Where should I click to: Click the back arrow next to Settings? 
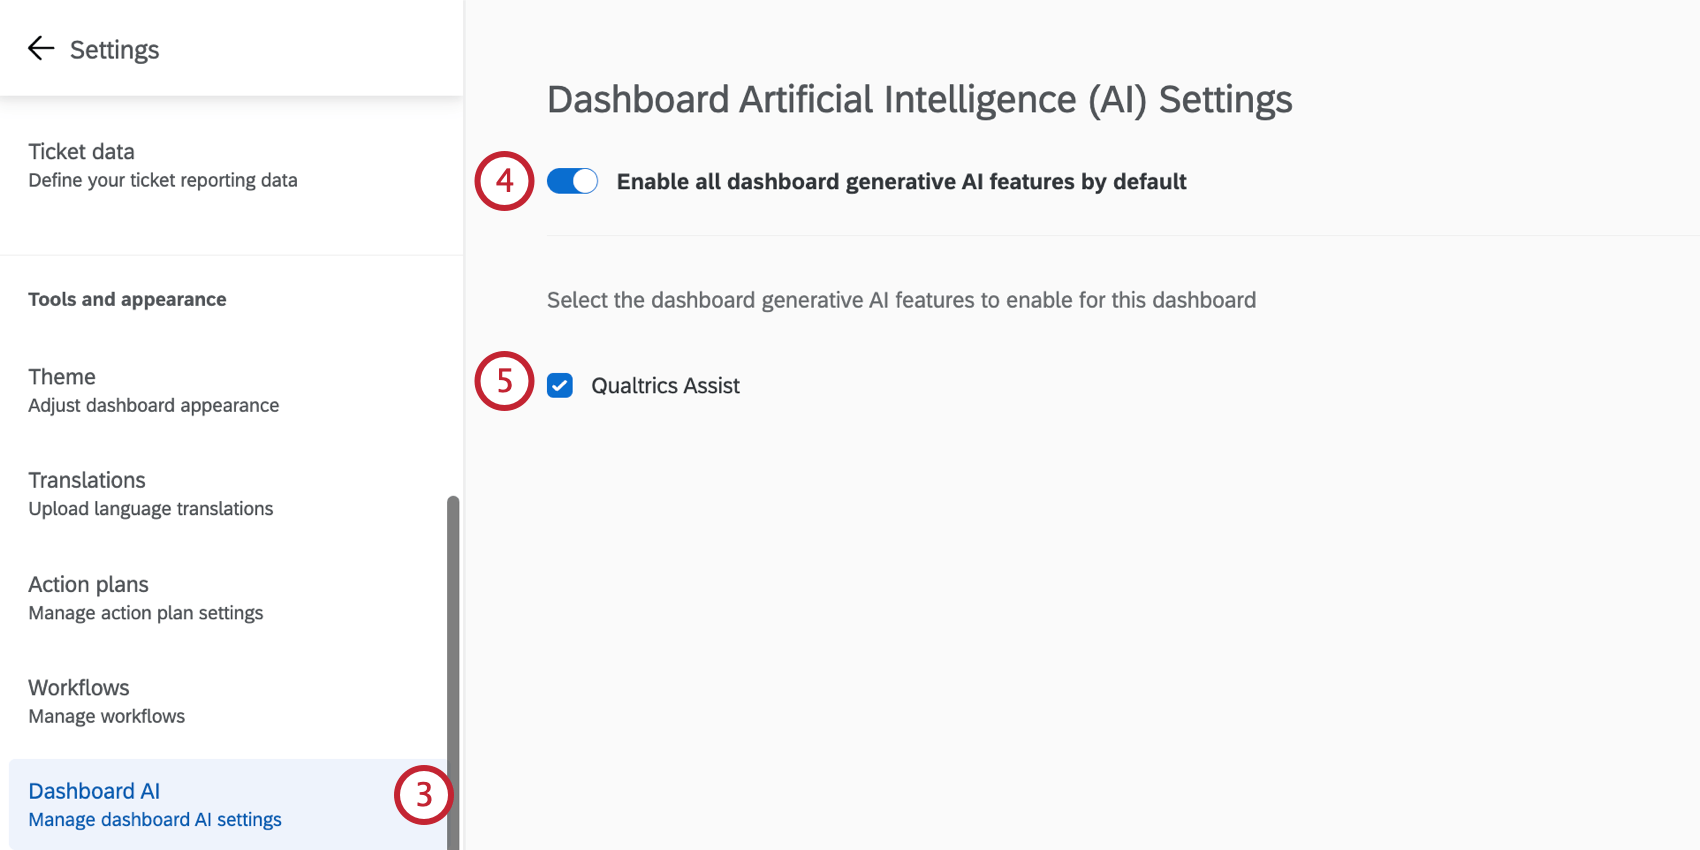(x=40, y=48)
